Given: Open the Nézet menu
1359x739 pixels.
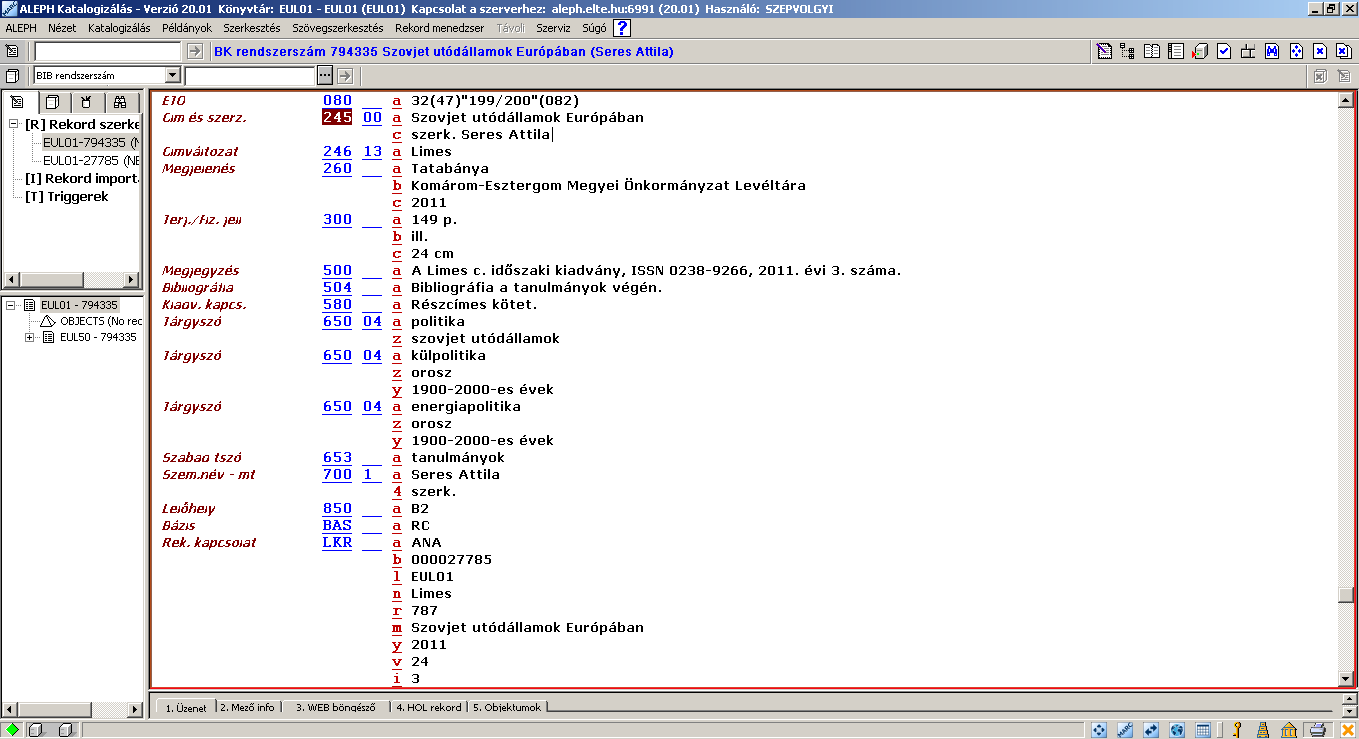Looking at the screenshot, I should point(62,28).
